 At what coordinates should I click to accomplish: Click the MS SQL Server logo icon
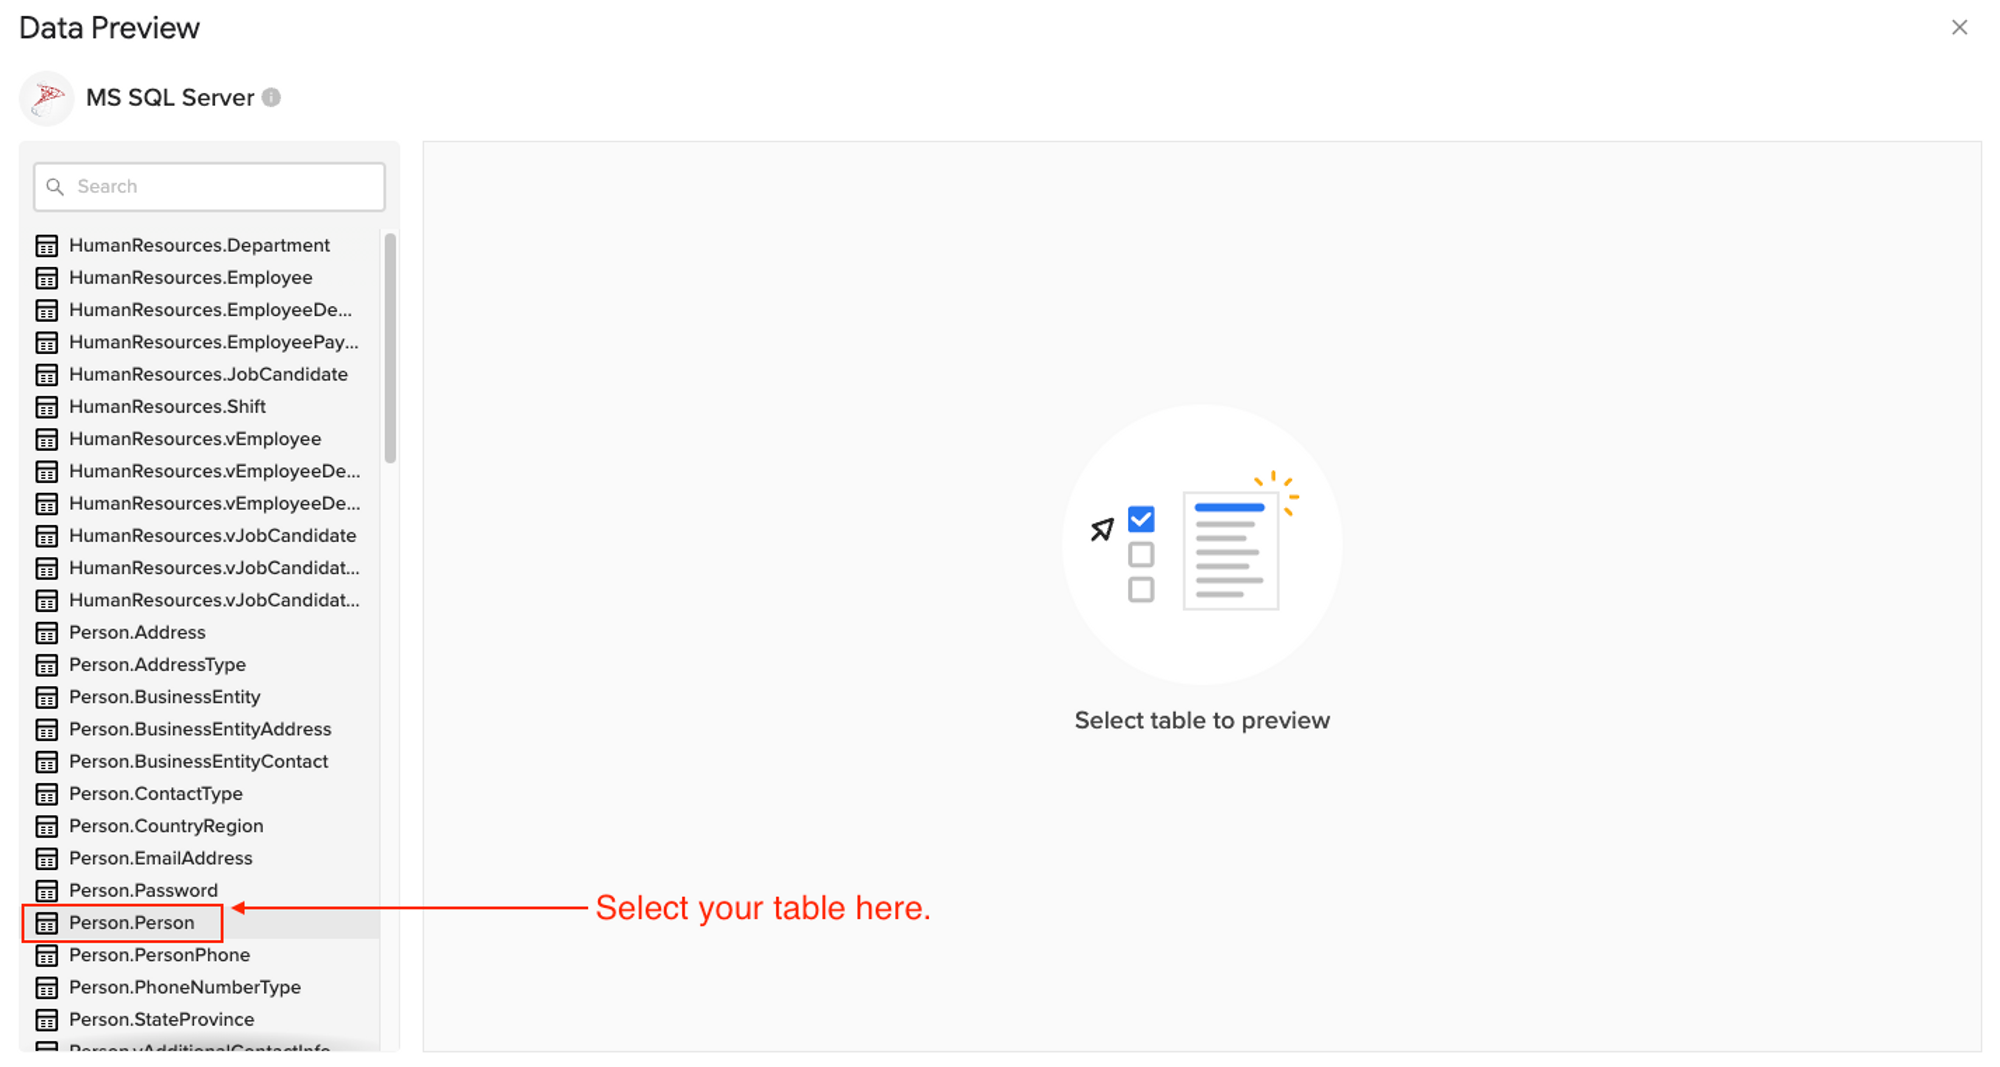pyautogui.click(x=47, y=98)
